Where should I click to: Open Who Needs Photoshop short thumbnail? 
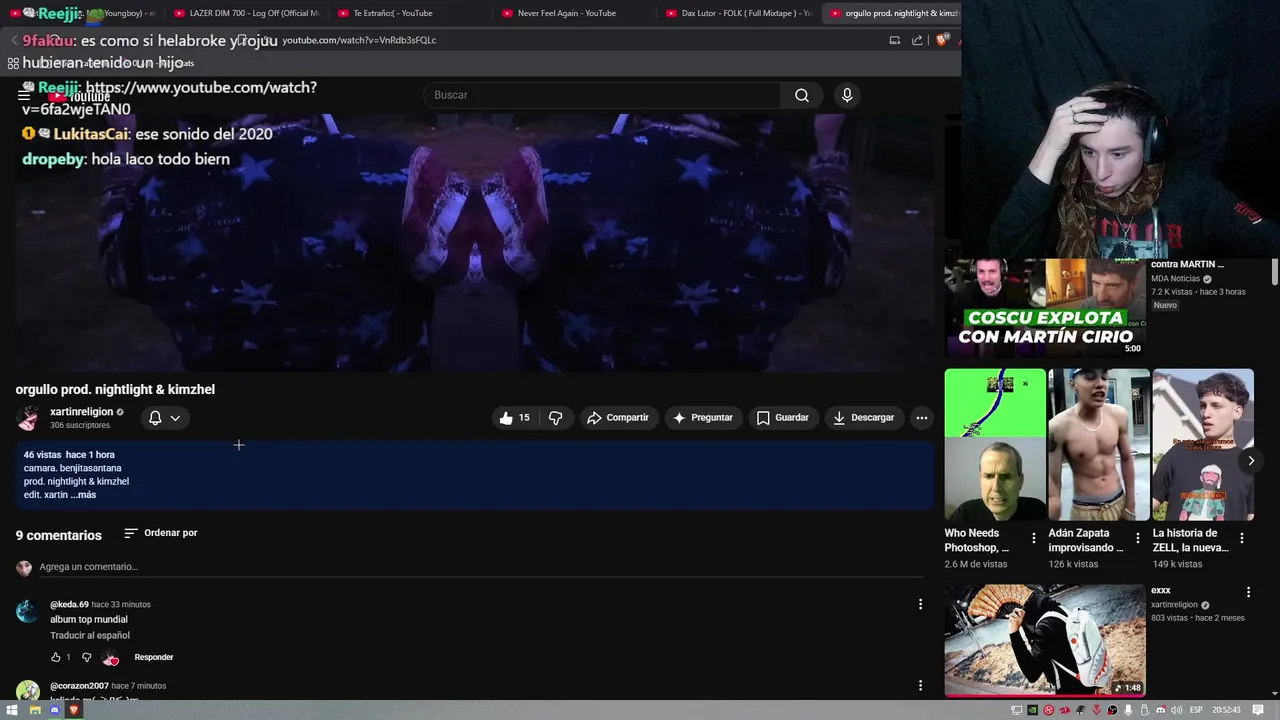coord(995,445)
